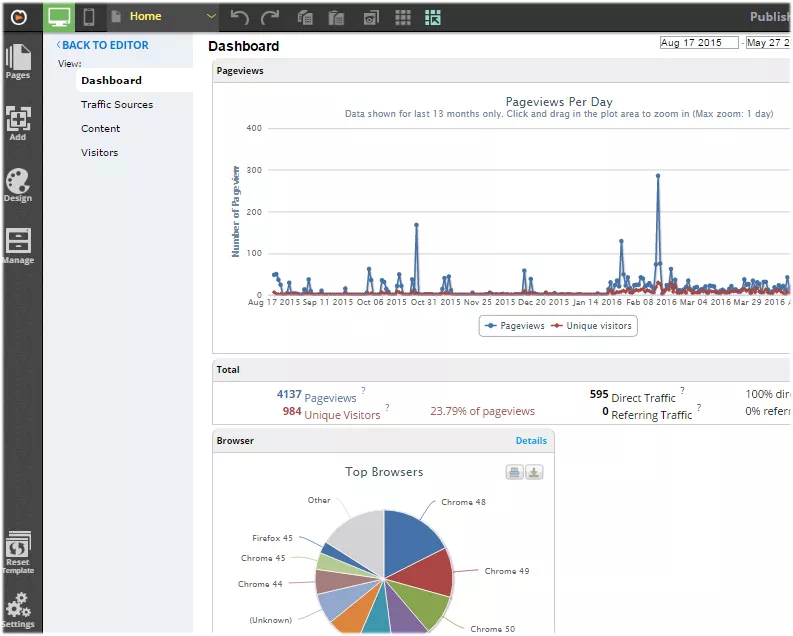Open the Manage sidebar panel
This screenshot has width=793, height=636.
(18, 247)
